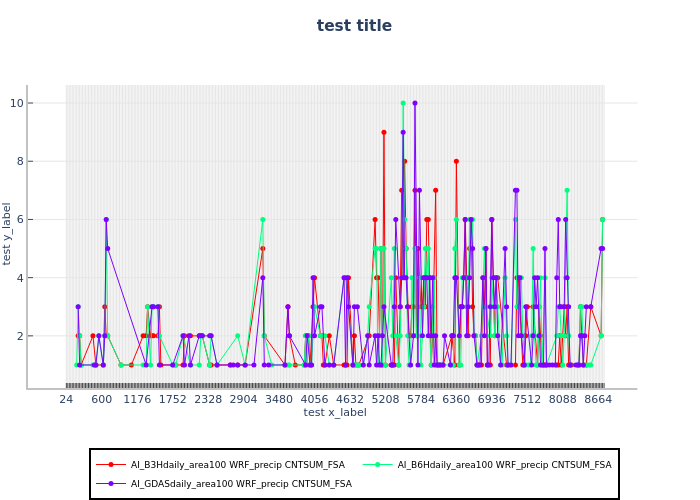This screenshot has width=700, height=500.
Task: Pick the red data point at value 9
Action: pyautogui.click(x=383, y=132)
